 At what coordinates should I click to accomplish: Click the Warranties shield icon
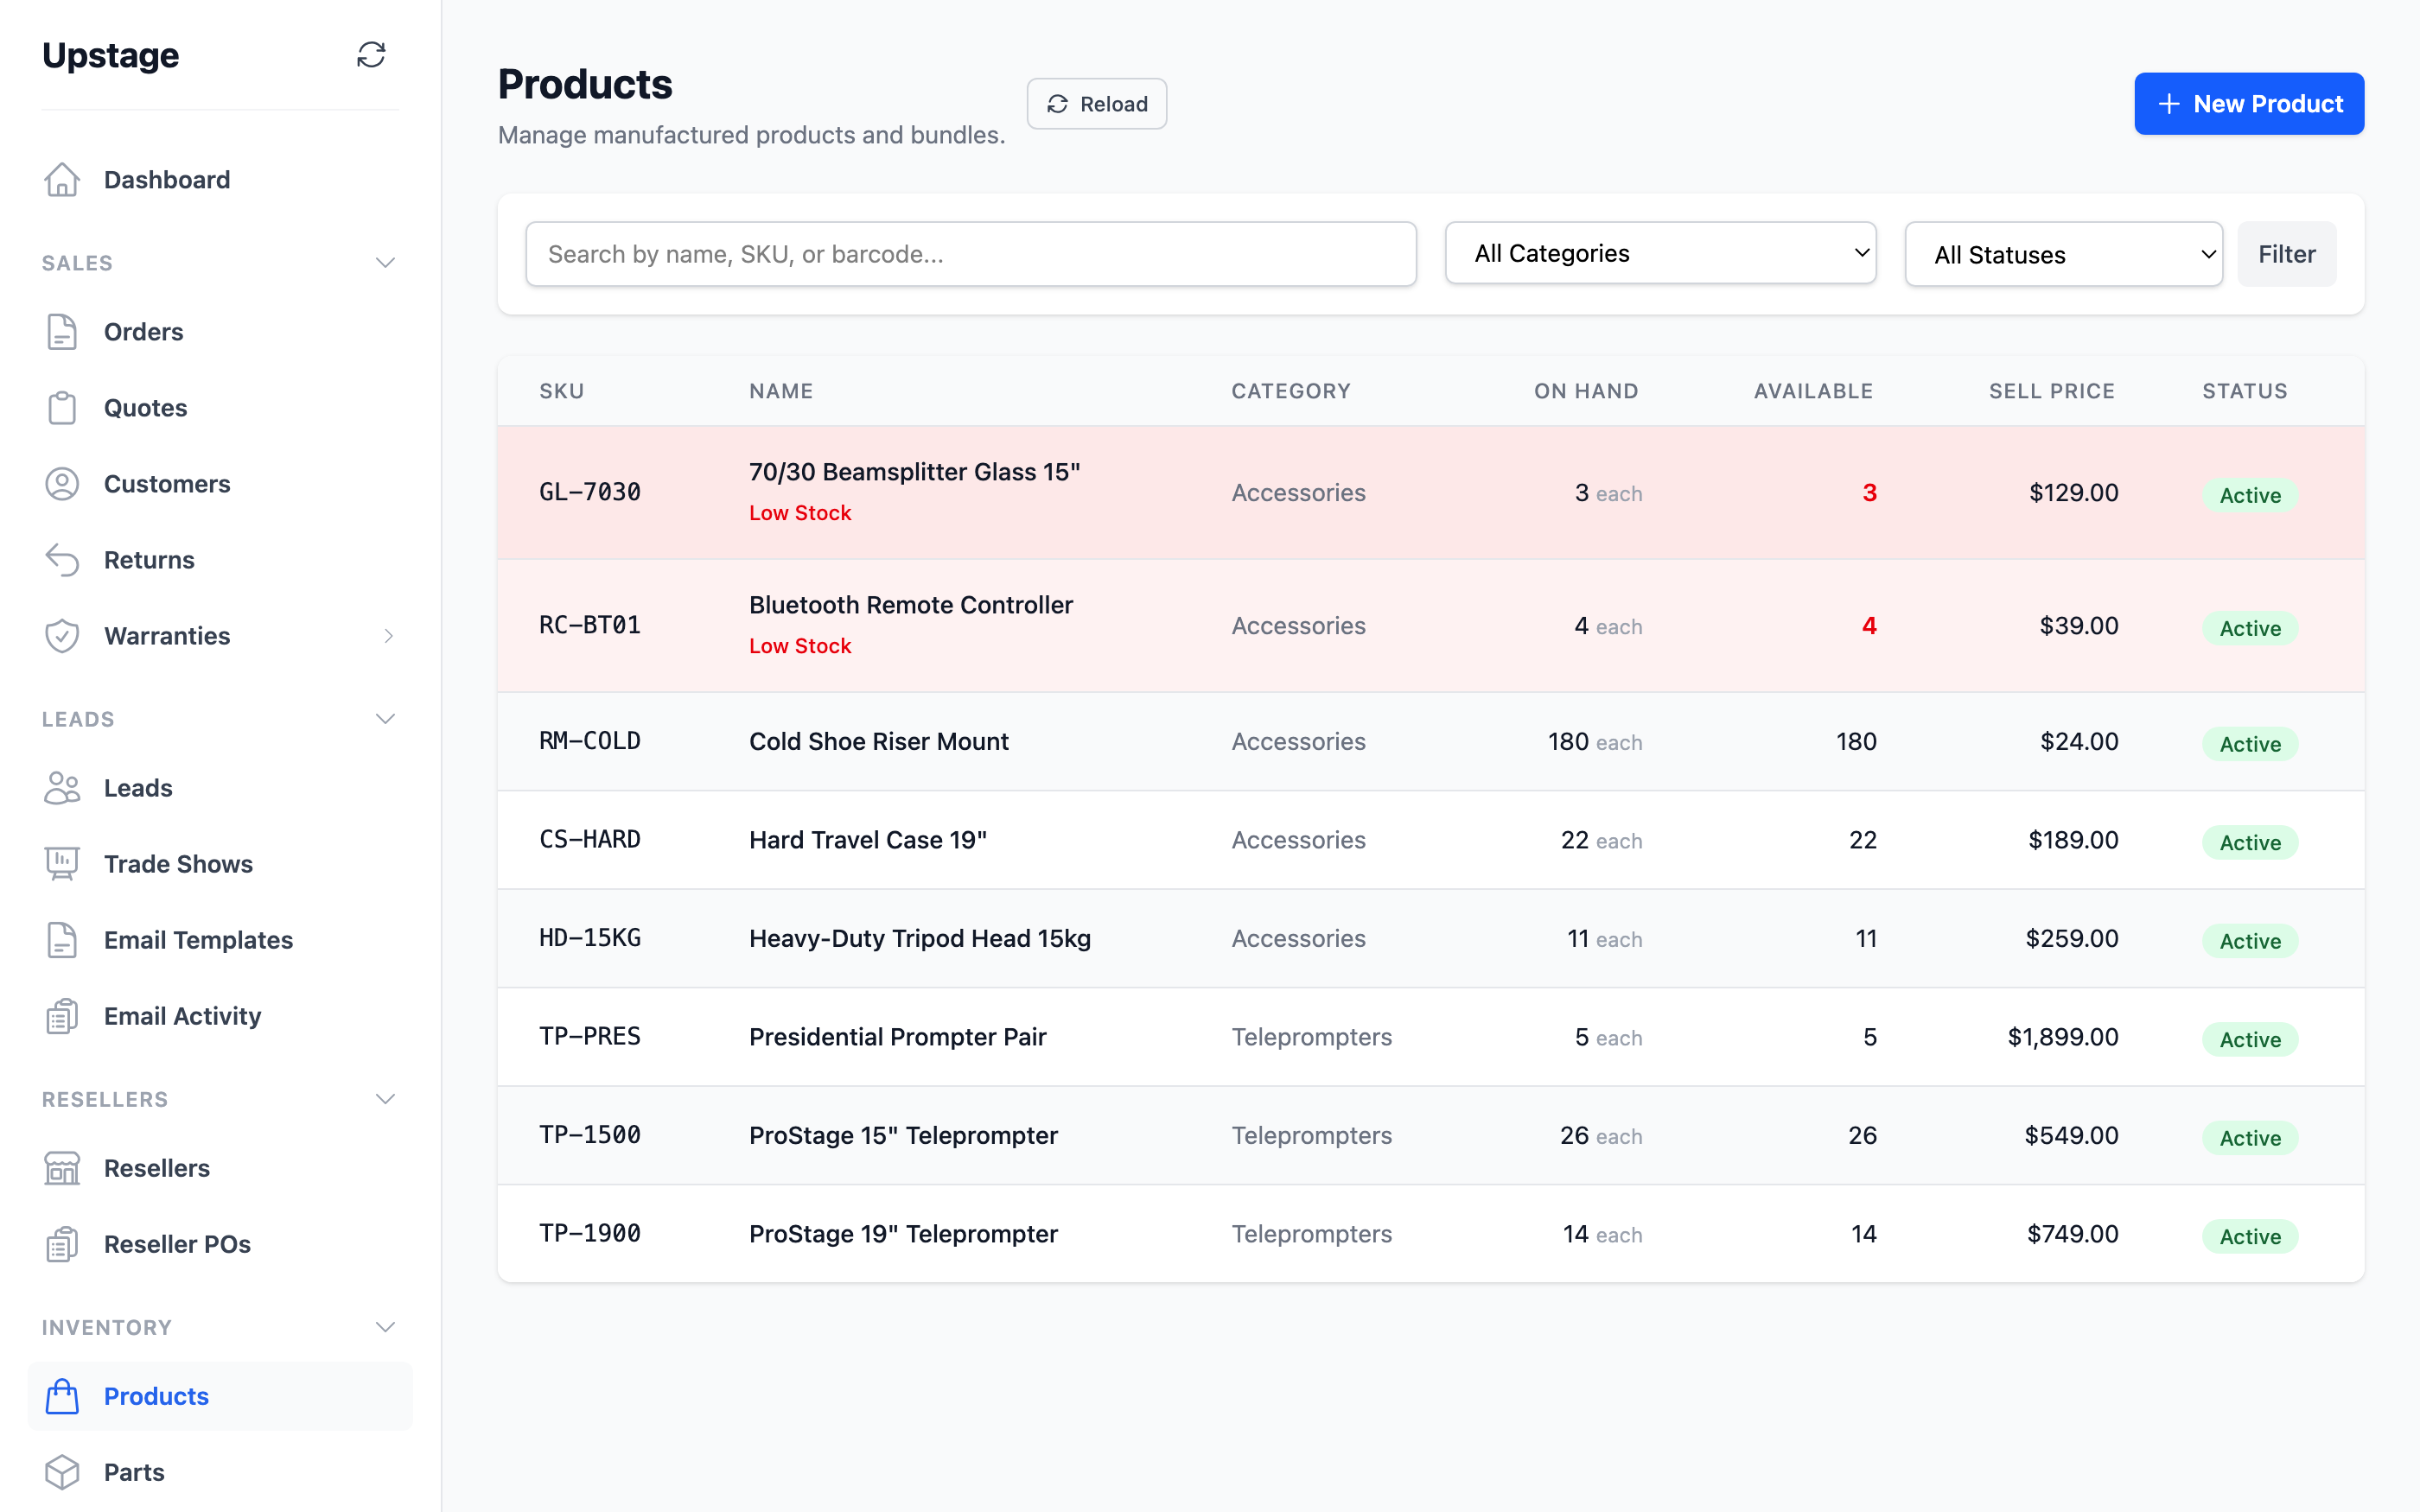pos(62,636)
